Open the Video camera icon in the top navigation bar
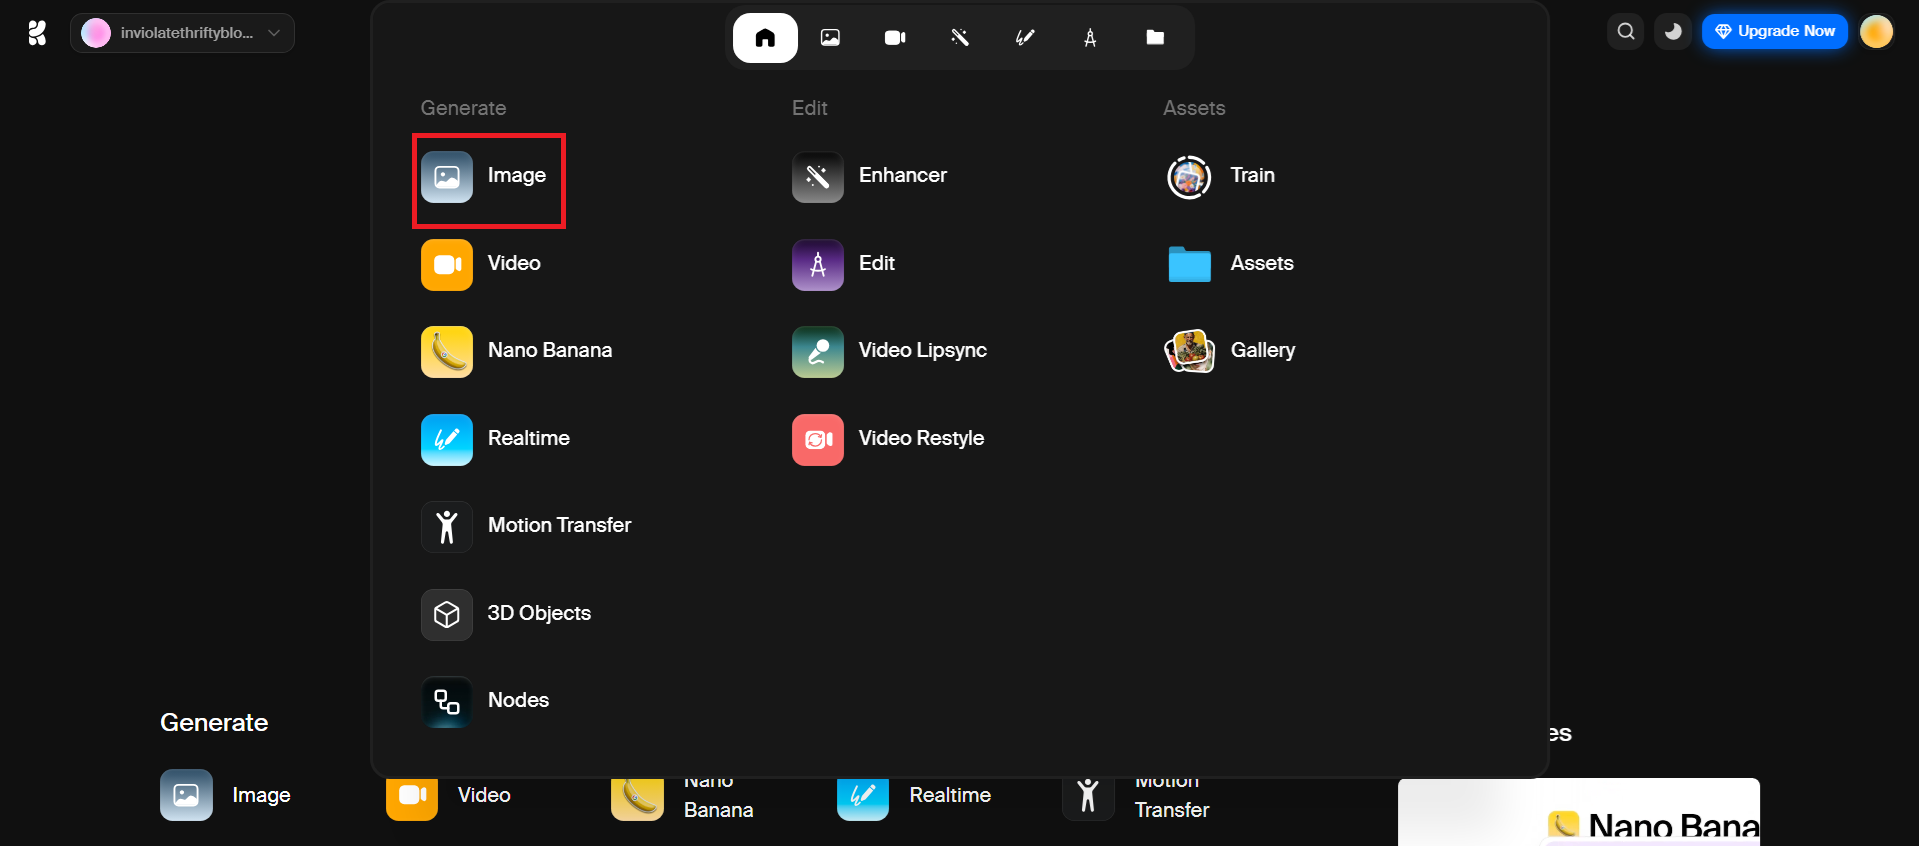The height and width of the screenshot is (846, 1919). point(895,38)
